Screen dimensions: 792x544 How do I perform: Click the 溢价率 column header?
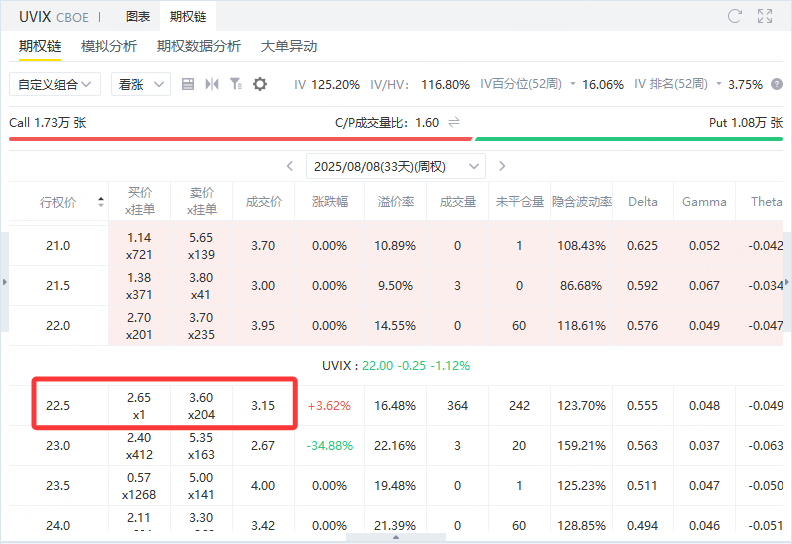[x=395, y=202]
